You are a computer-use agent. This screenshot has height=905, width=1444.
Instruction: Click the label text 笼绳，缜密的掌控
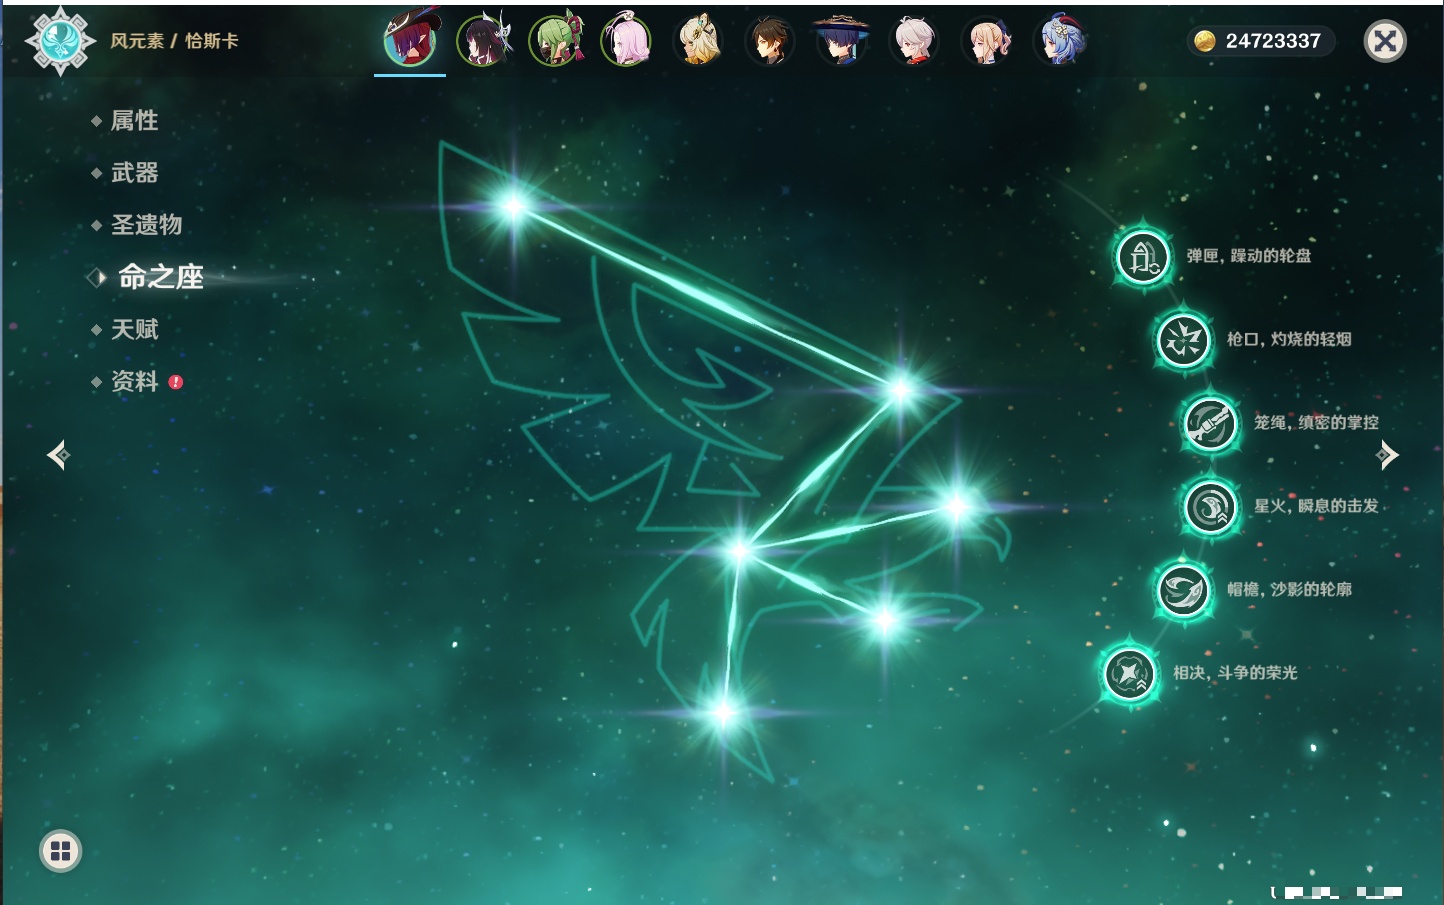pos(1316,423)
